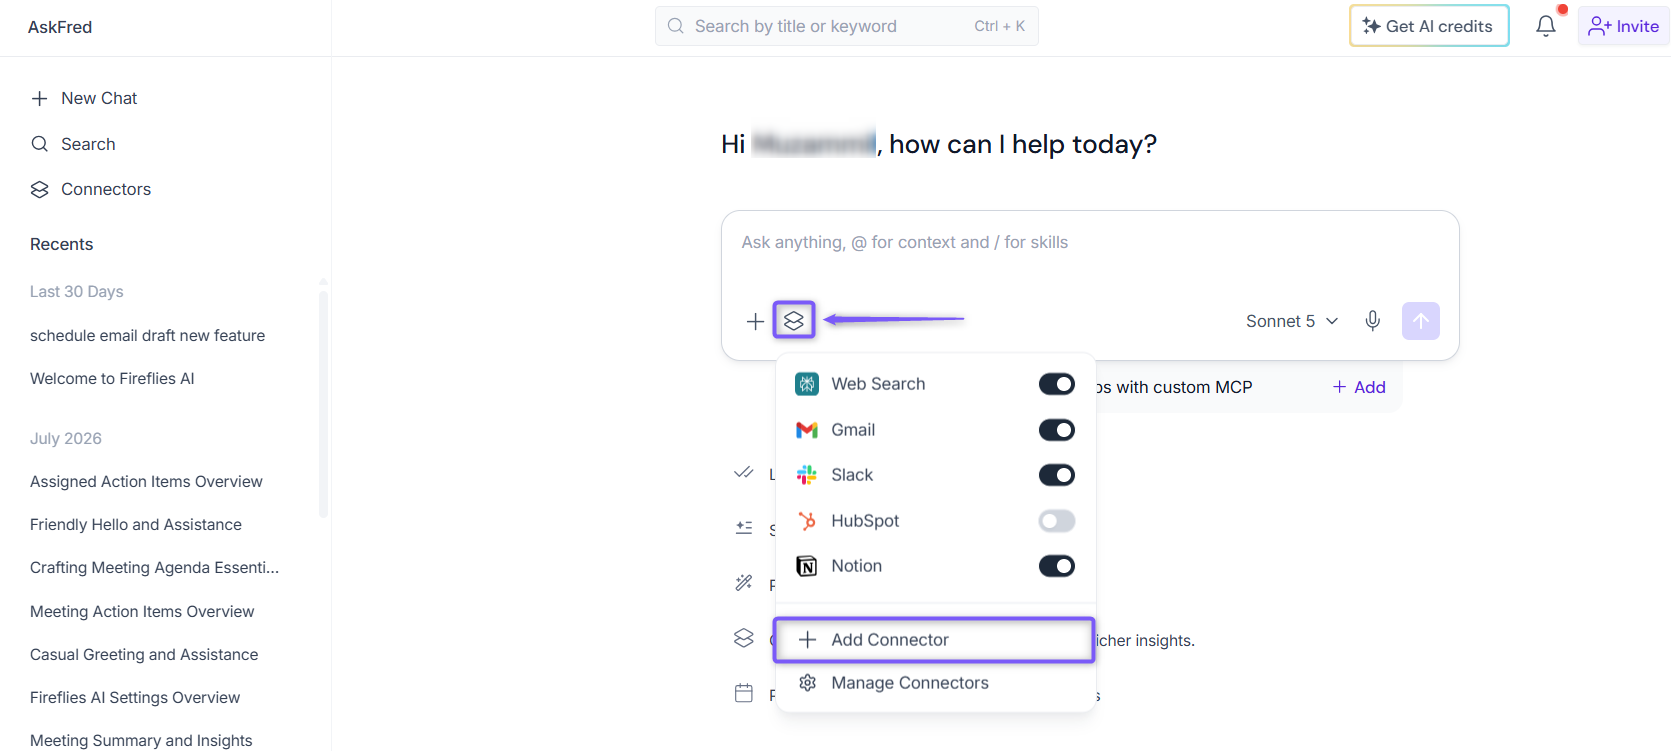Click the AskFred logo text
Screen dimensions: 1671x751
tap(60, 27)
